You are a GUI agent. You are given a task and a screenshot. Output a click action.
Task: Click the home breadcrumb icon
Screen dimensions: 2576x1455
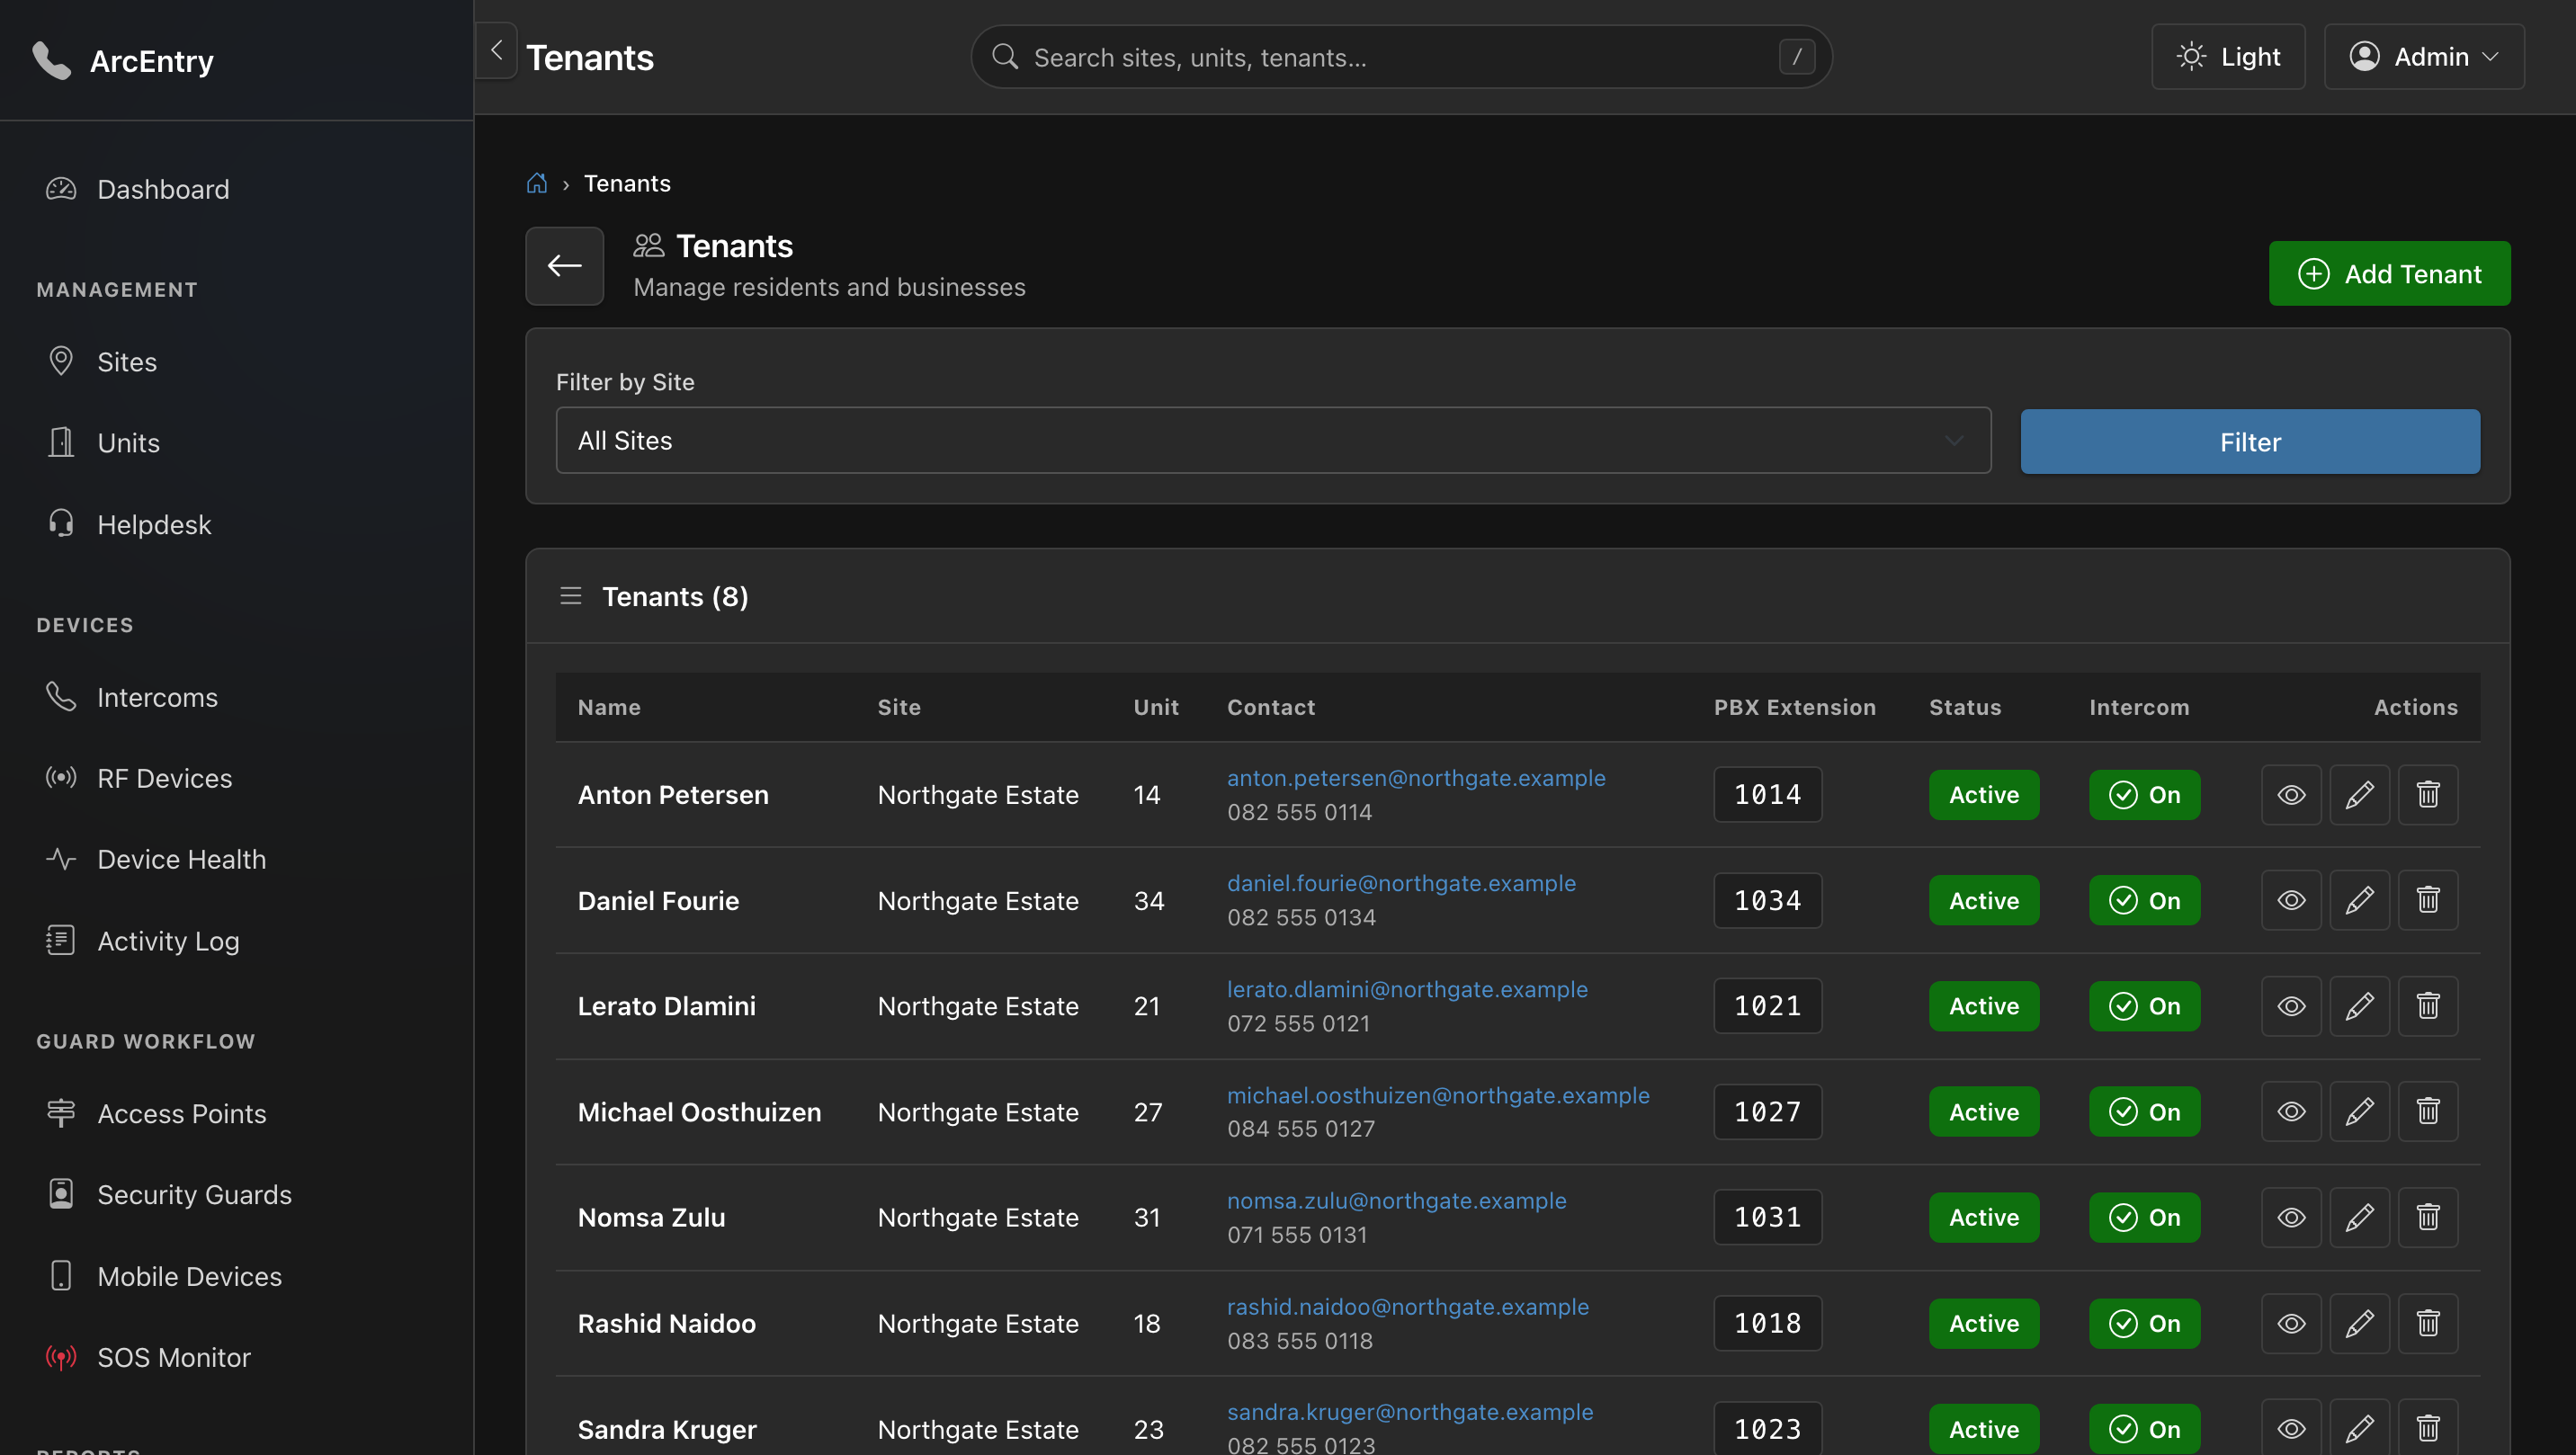pos(537,183)
